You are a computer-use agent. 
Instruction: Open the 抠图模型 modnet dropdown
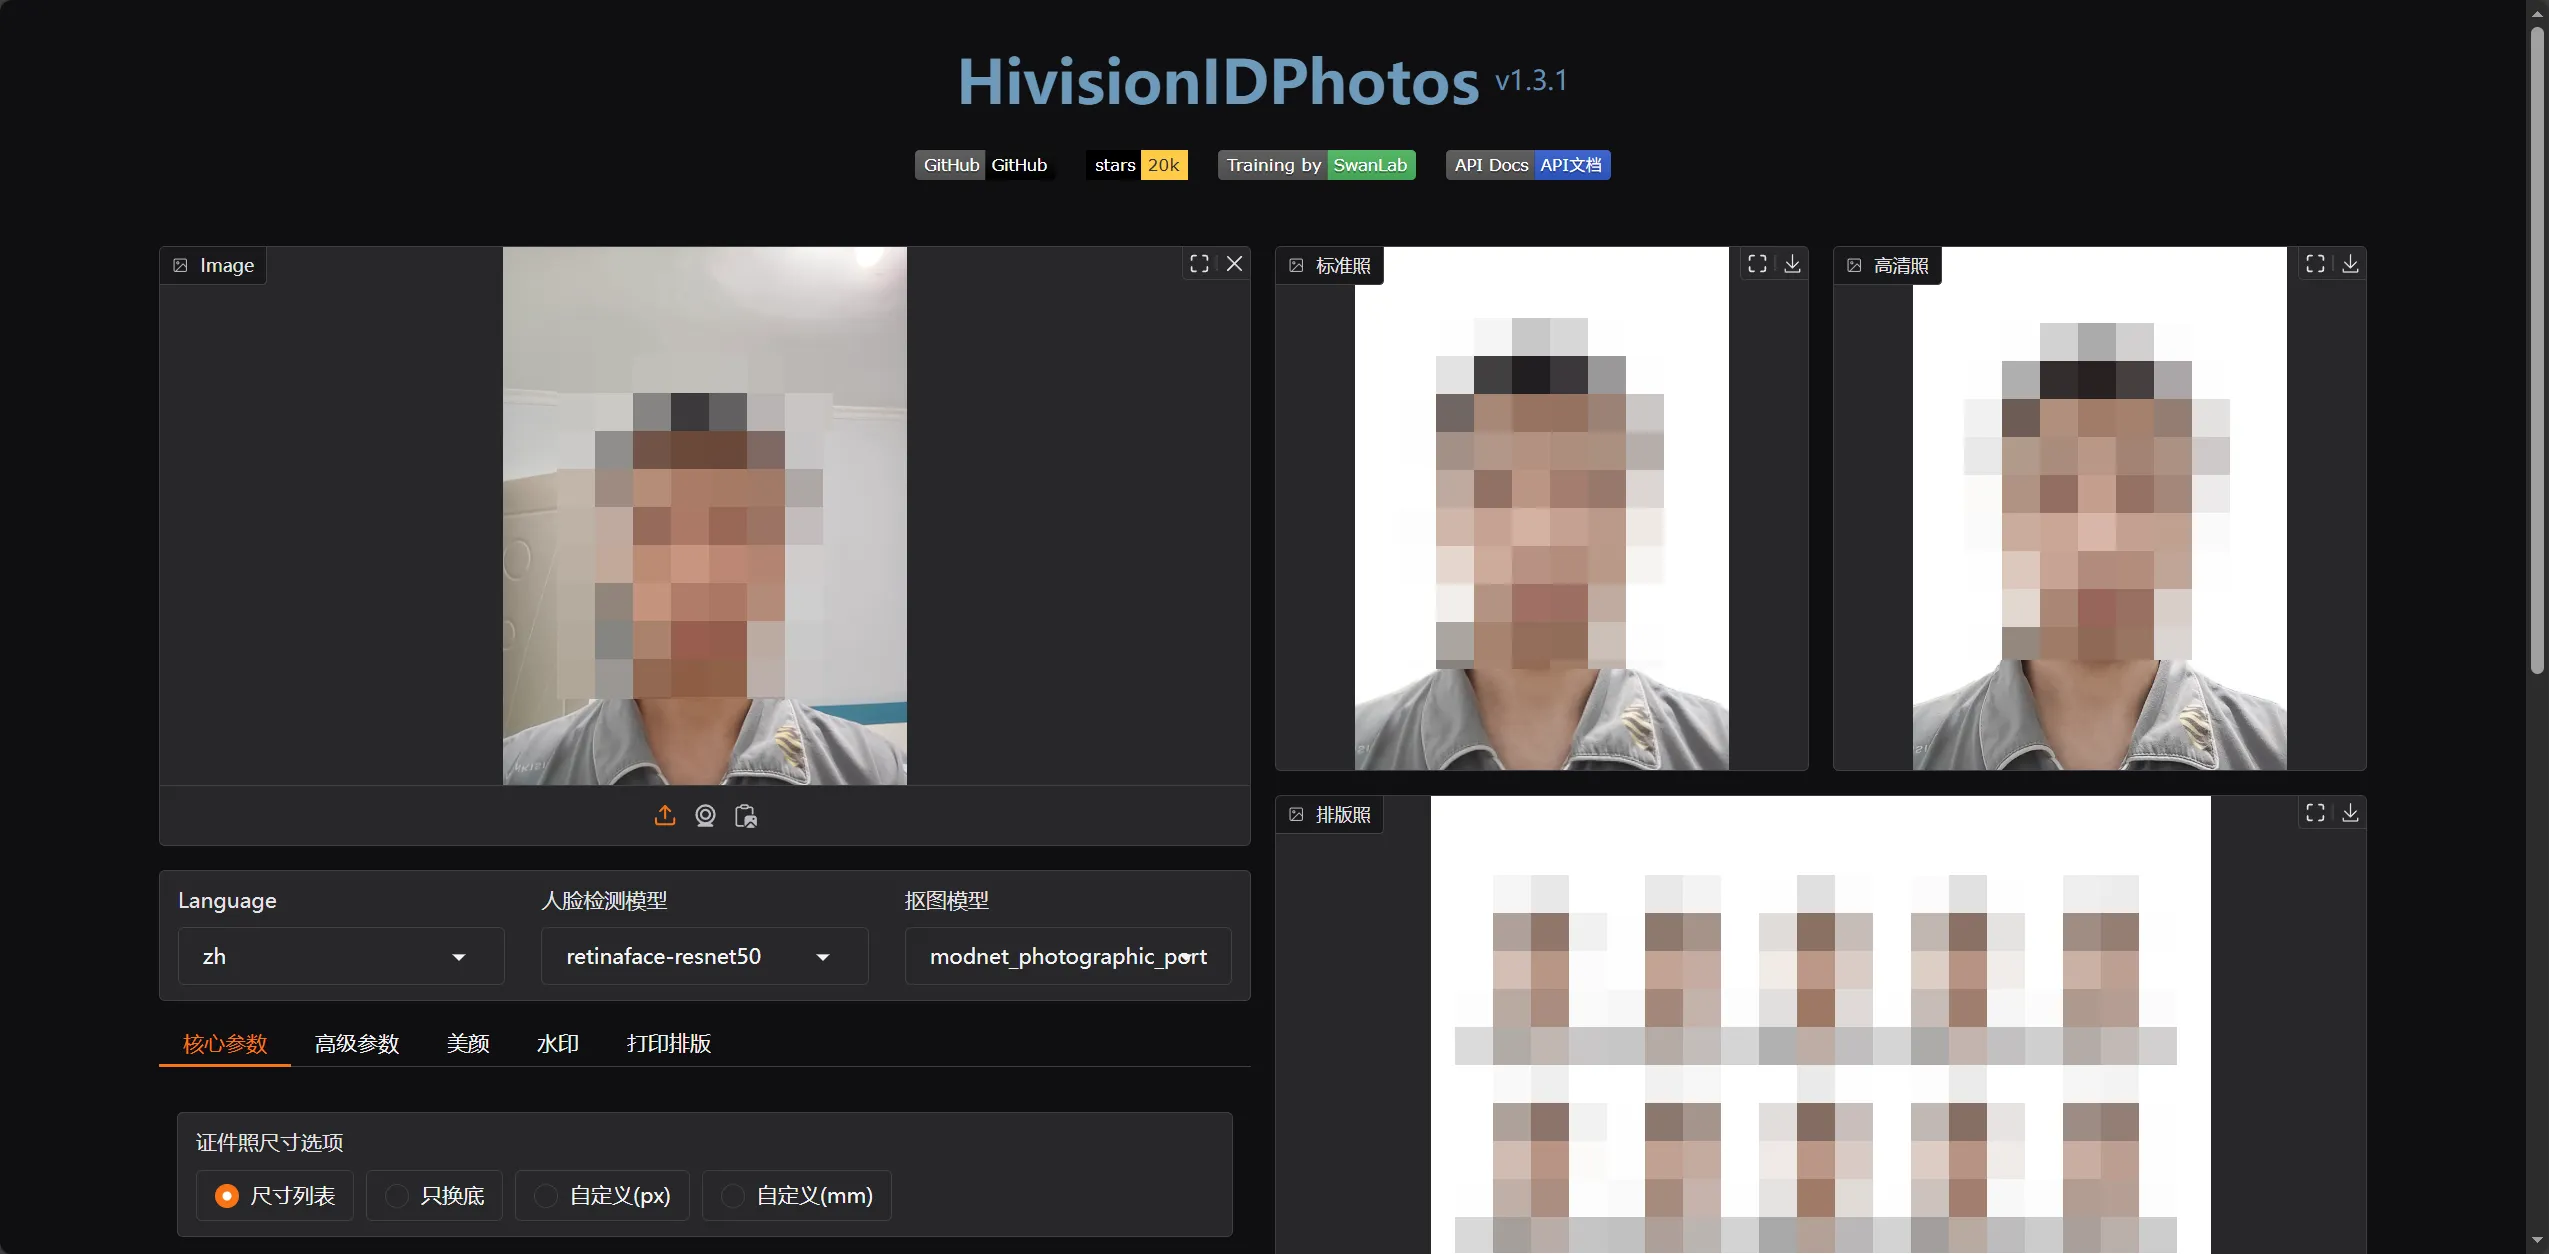click(x=1067, y=957)
